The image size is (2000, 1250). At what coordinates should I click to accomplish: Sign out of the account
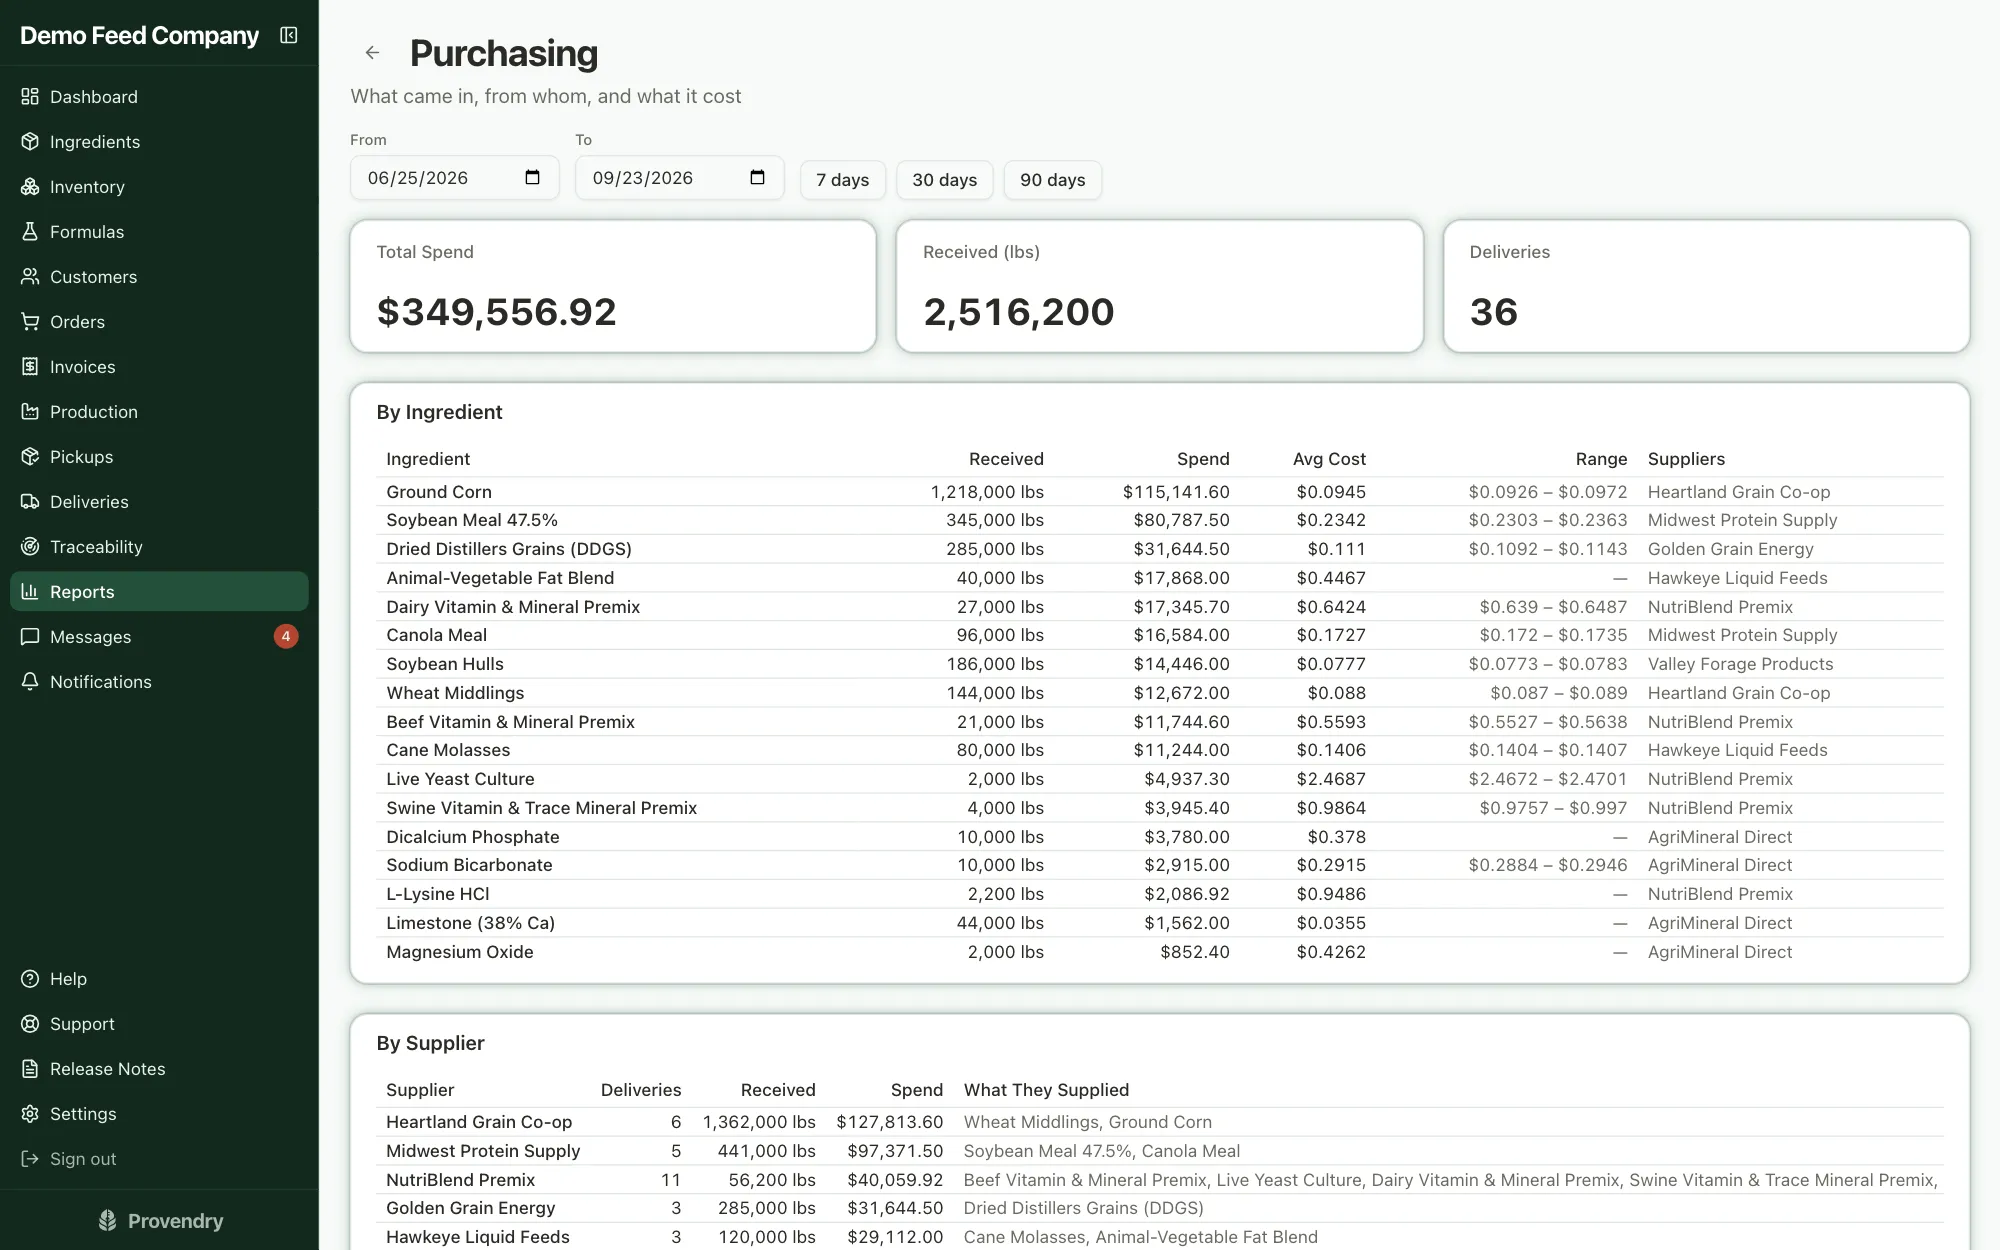click(159, 1158)
